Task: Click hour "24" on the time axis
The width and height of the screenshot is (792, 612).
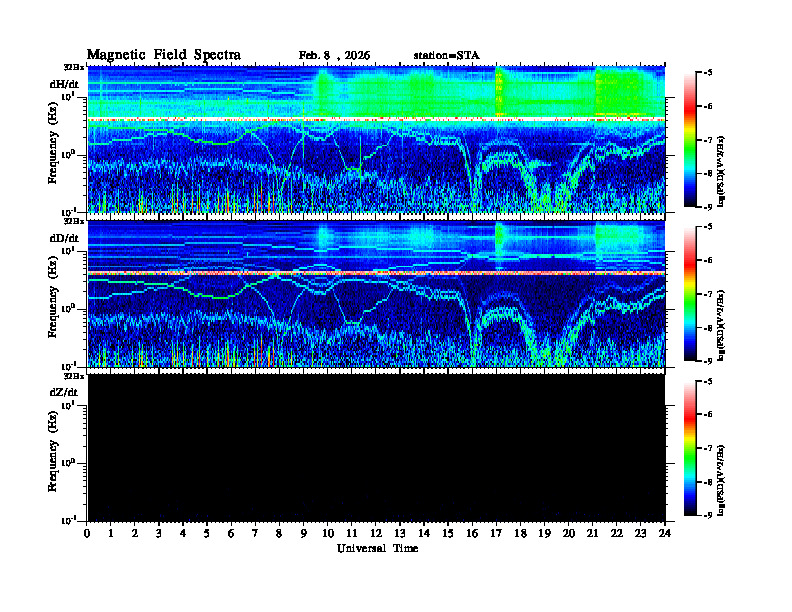Action: 665,534
